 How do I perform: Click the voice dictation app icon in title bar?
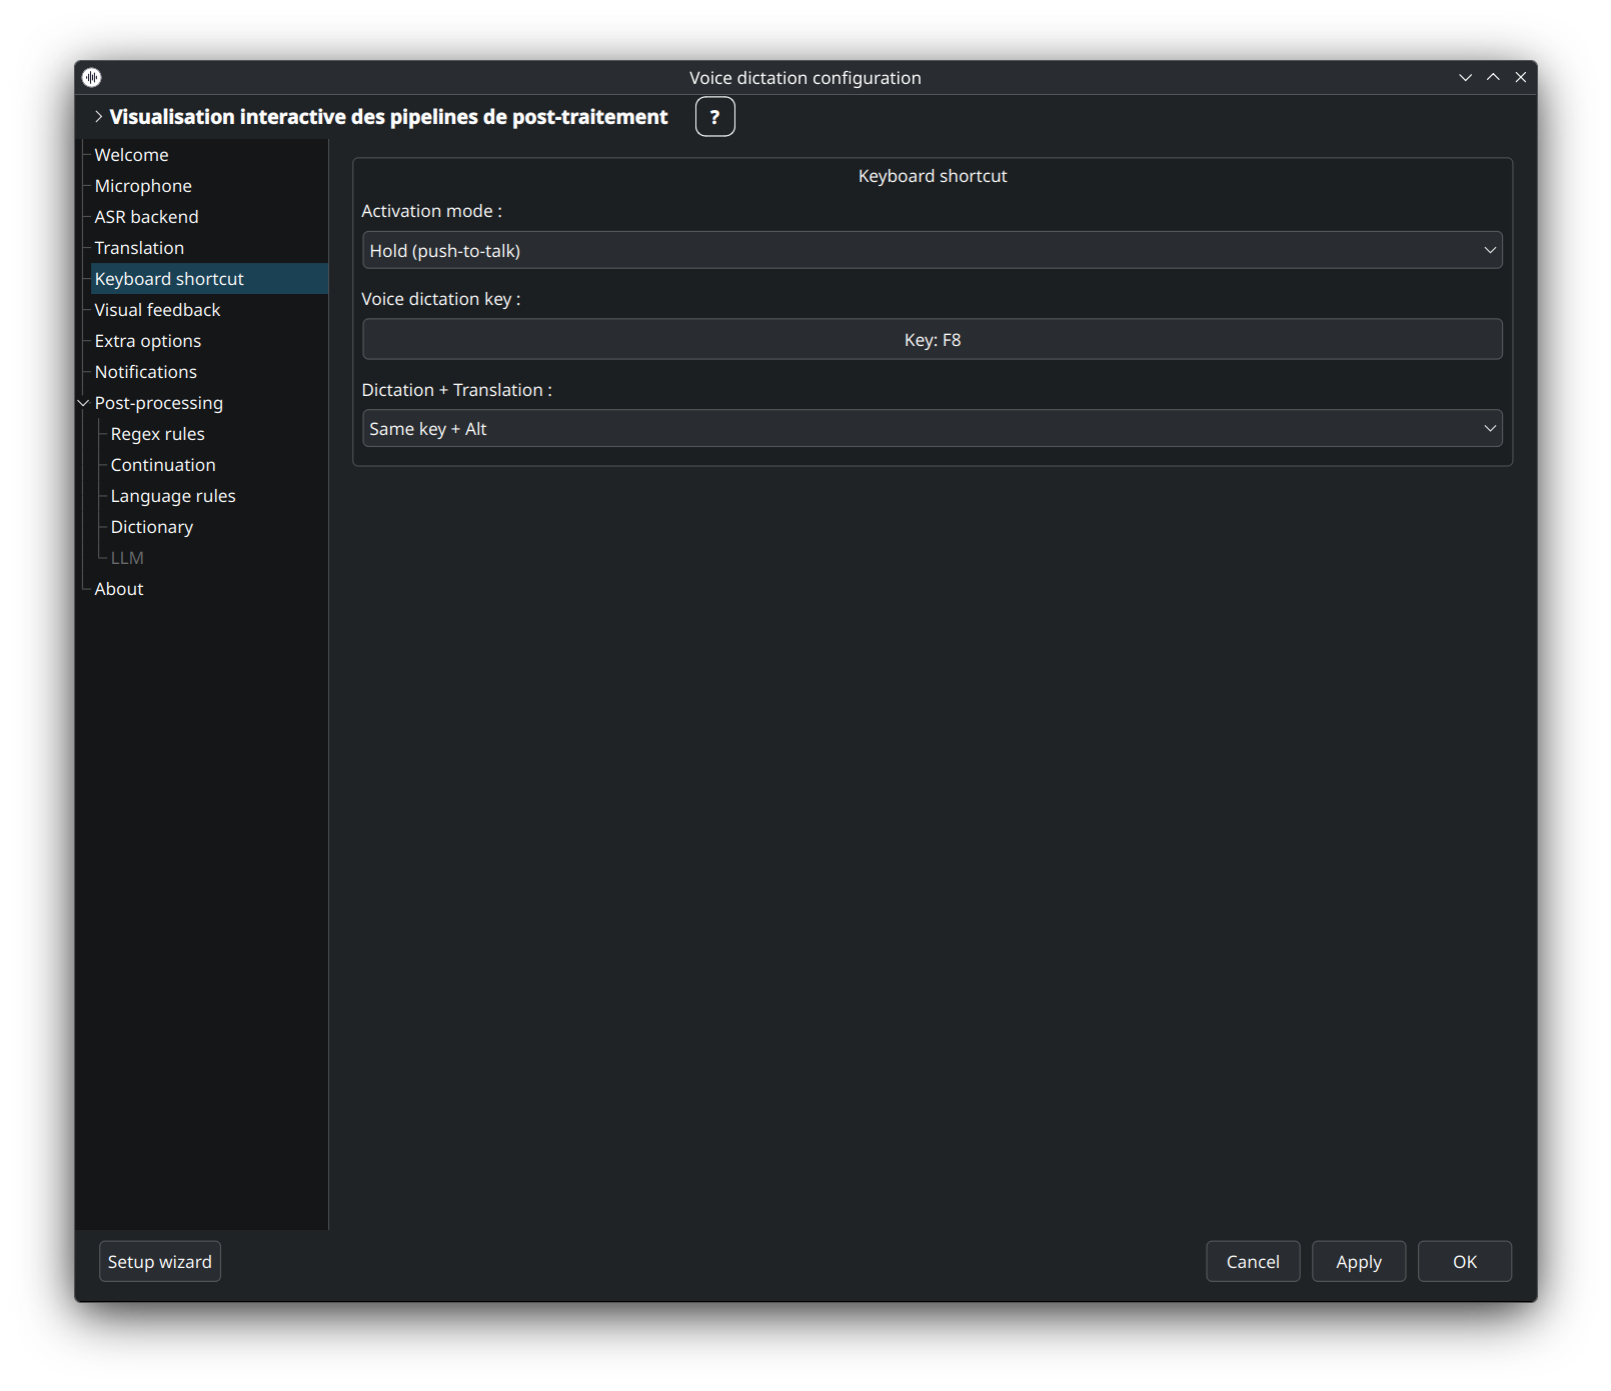tap(92, 77)
